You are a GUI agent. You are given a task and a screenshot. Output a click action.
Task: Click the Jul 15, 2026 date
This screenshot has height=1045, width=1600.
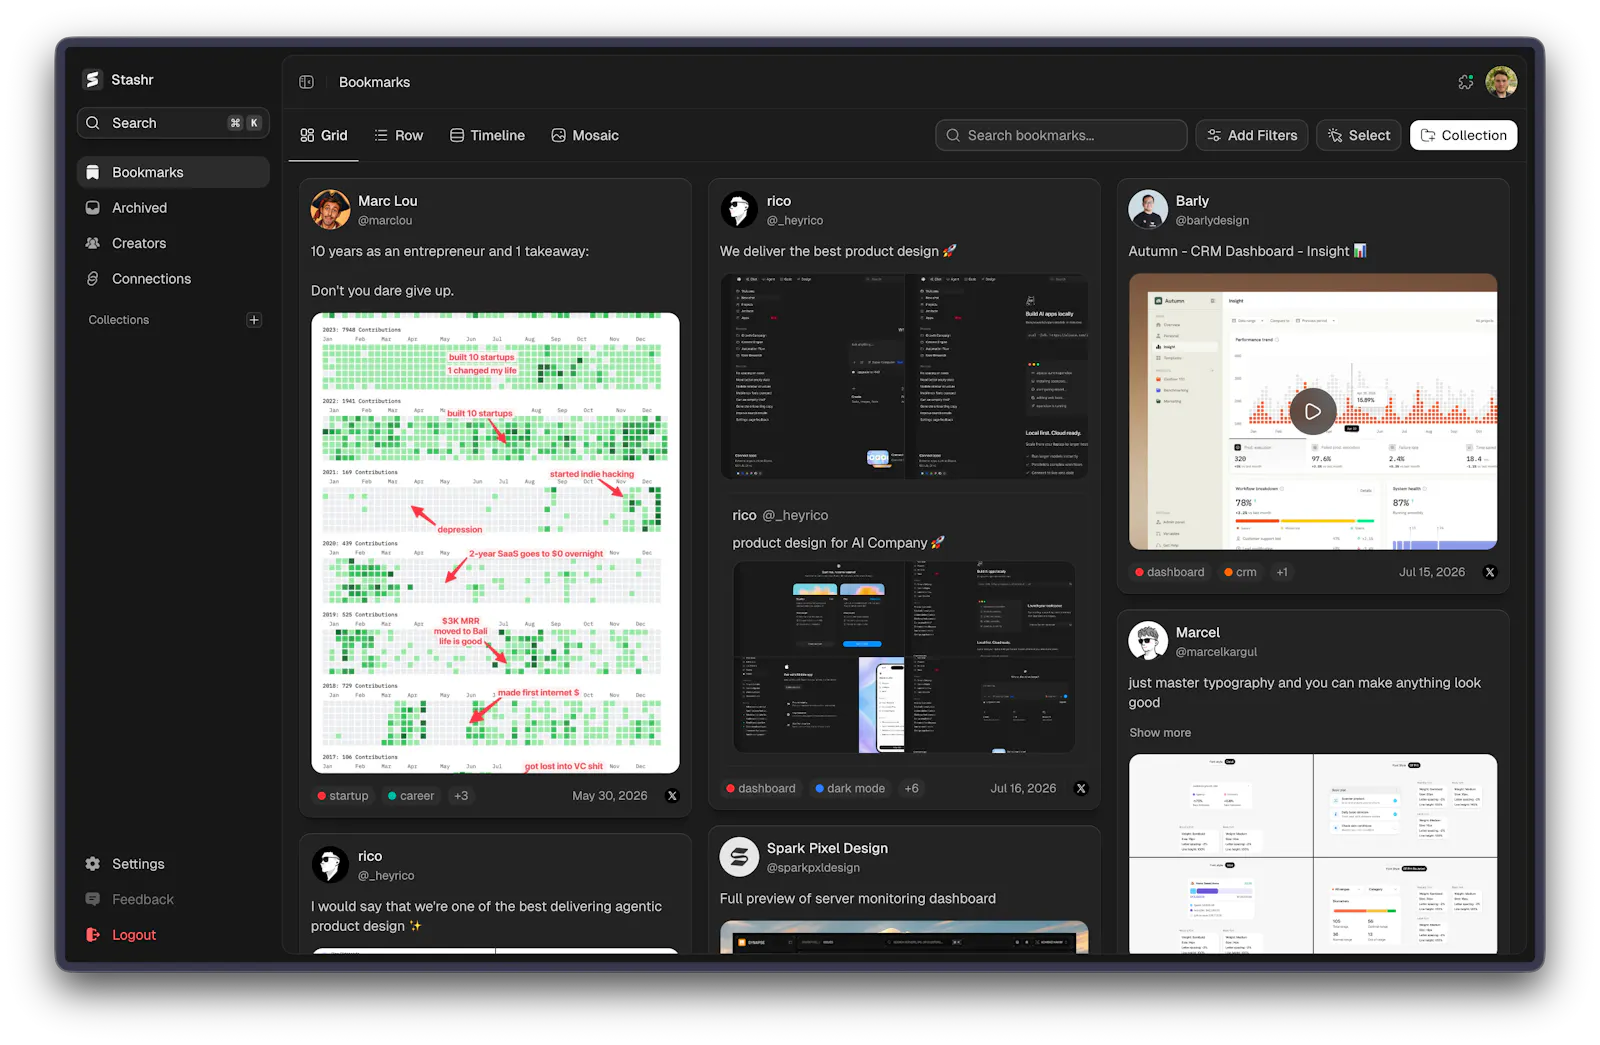click(1432, 572)
